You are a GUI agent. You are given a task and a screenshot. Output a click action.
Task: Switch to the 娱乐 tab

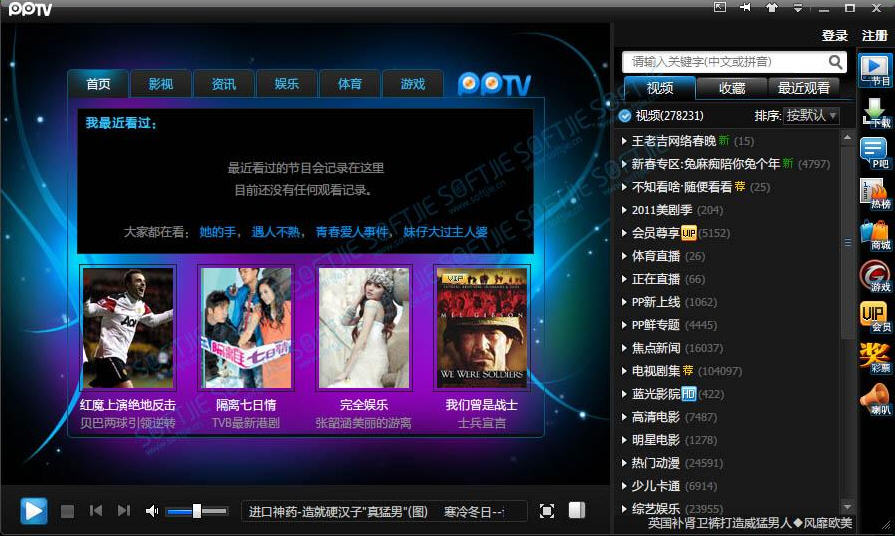click(287, 84)
